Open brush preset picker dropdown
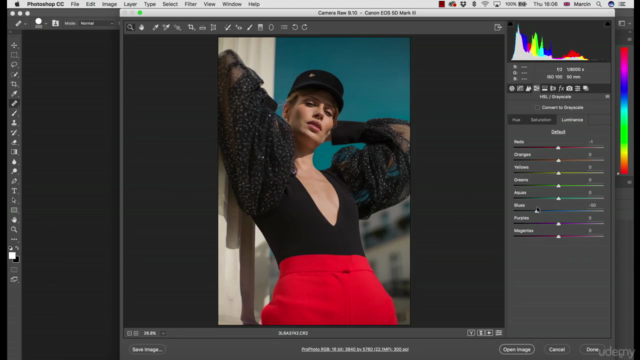The width and height of the screenshot is (640, 360). tap(46, 24)
